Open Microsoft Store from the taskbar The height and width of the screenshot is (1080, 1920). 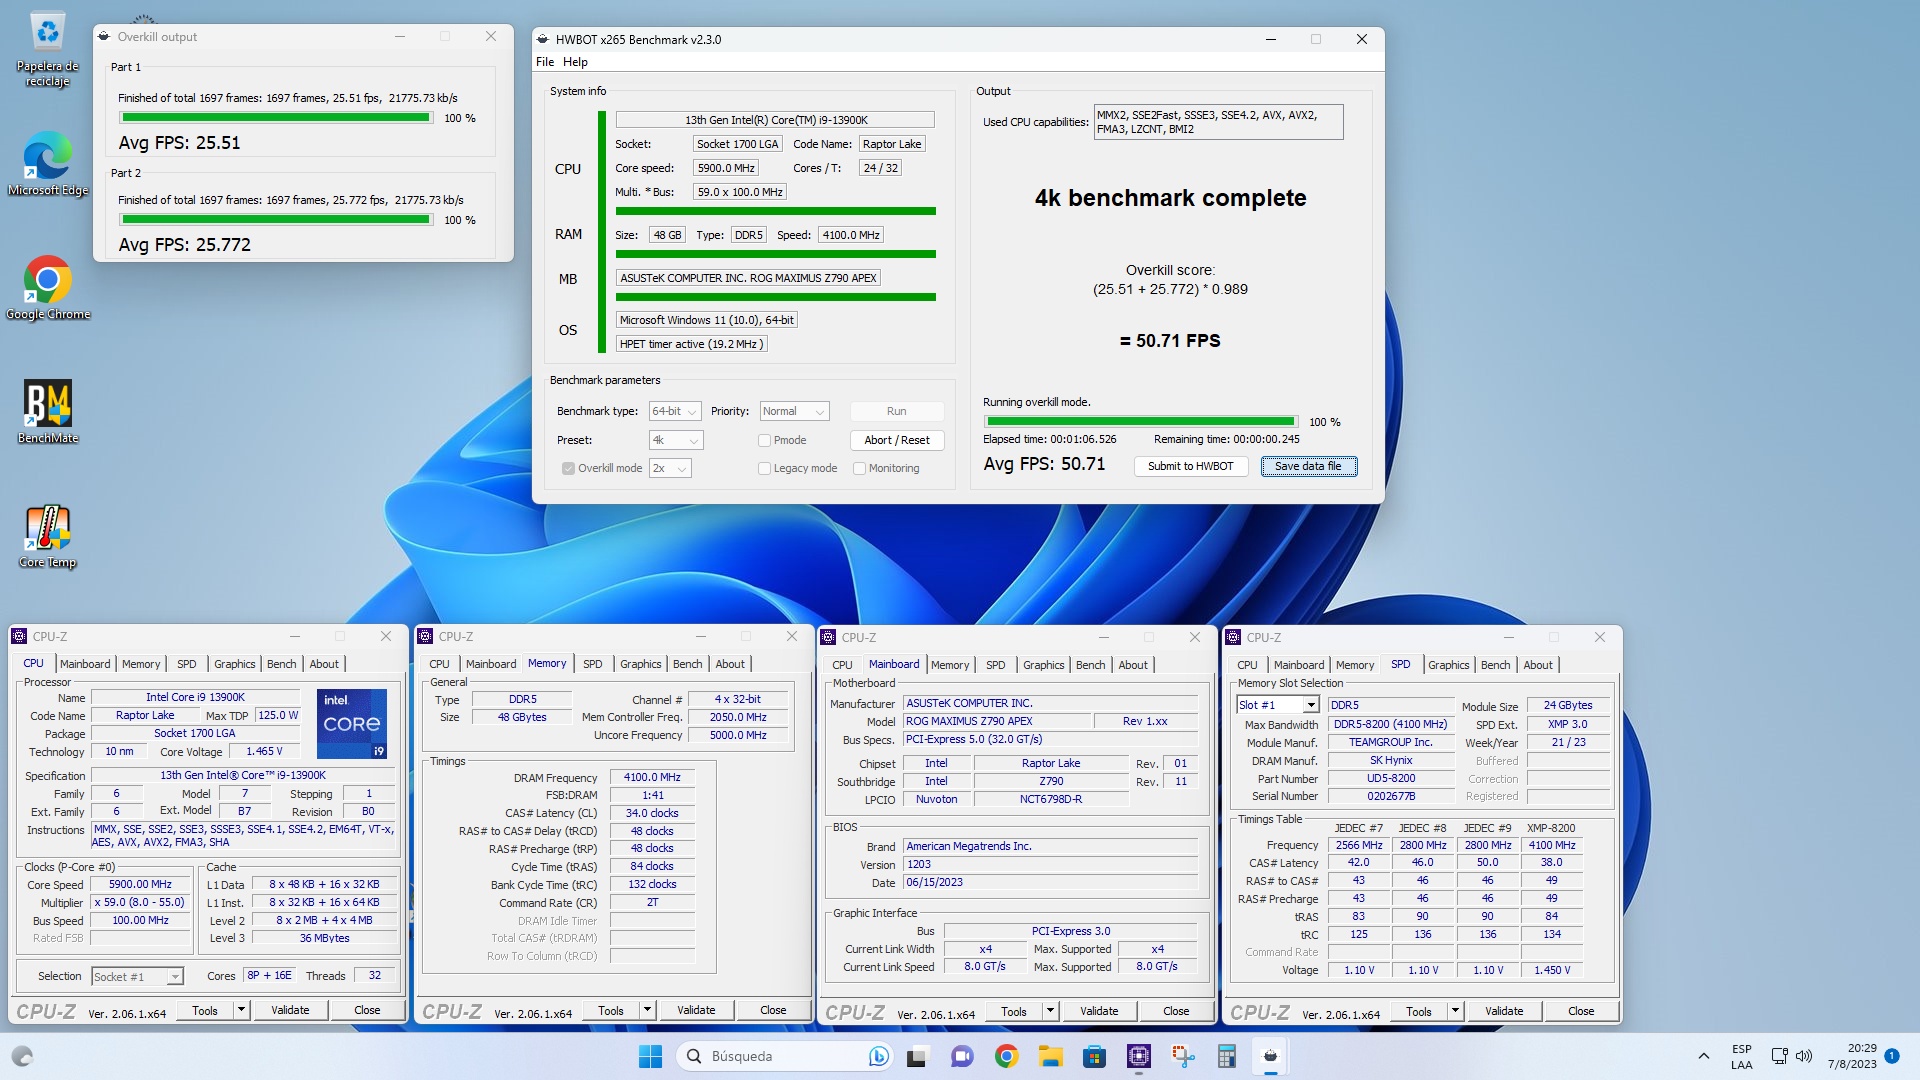1094,1056
